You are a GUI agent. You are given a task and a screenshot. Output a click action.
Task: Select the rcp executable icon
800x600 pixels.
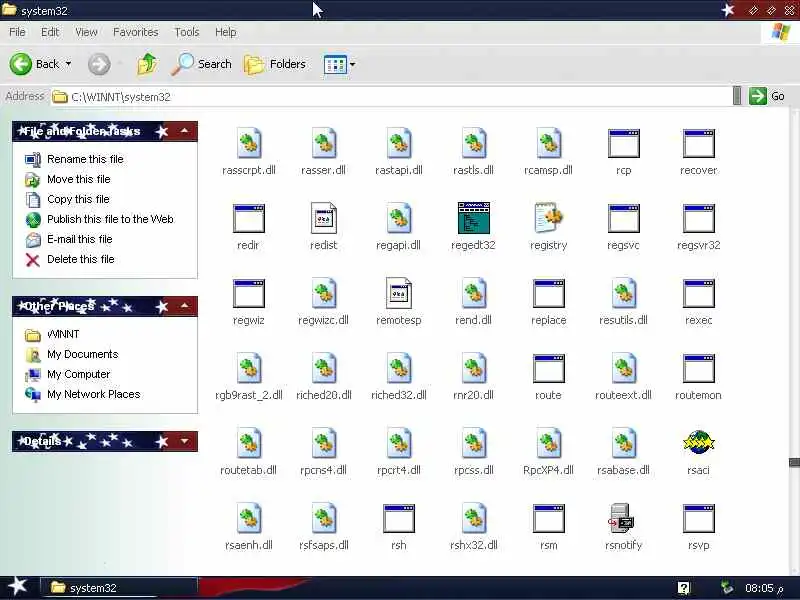[x=623, y=143]
